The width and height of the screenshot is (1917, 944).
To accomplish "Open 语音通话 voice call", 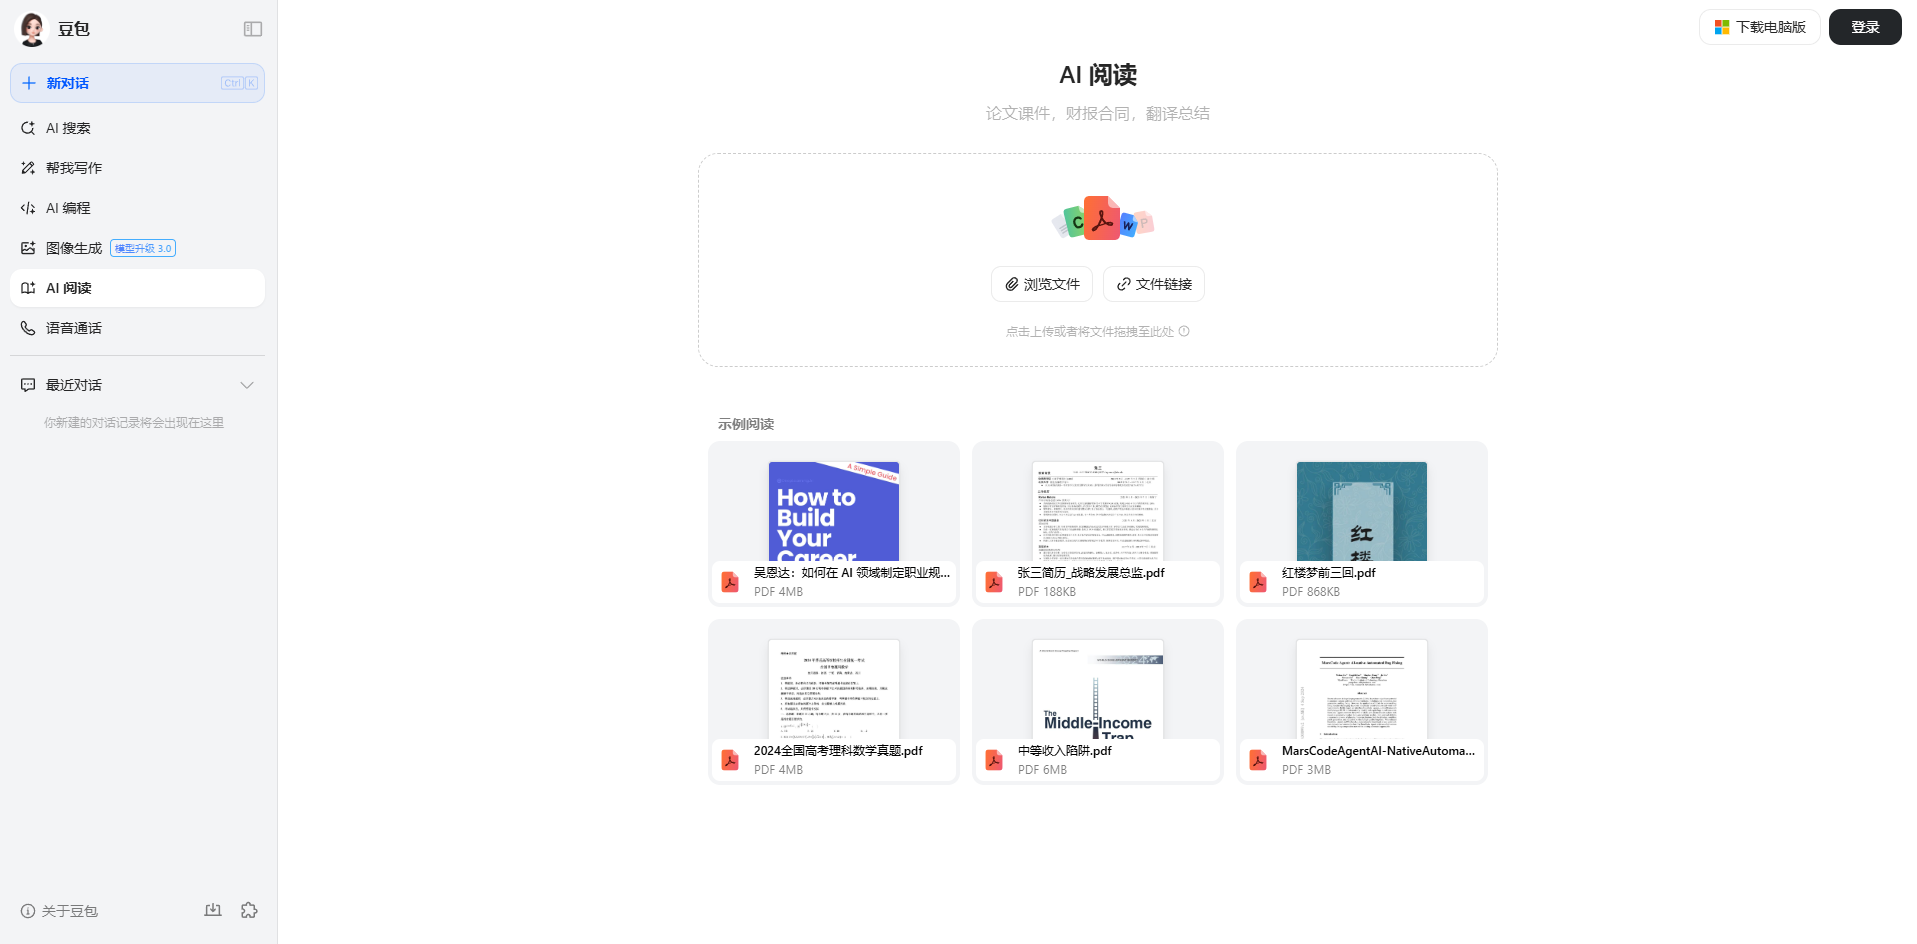I will (137, 328).
